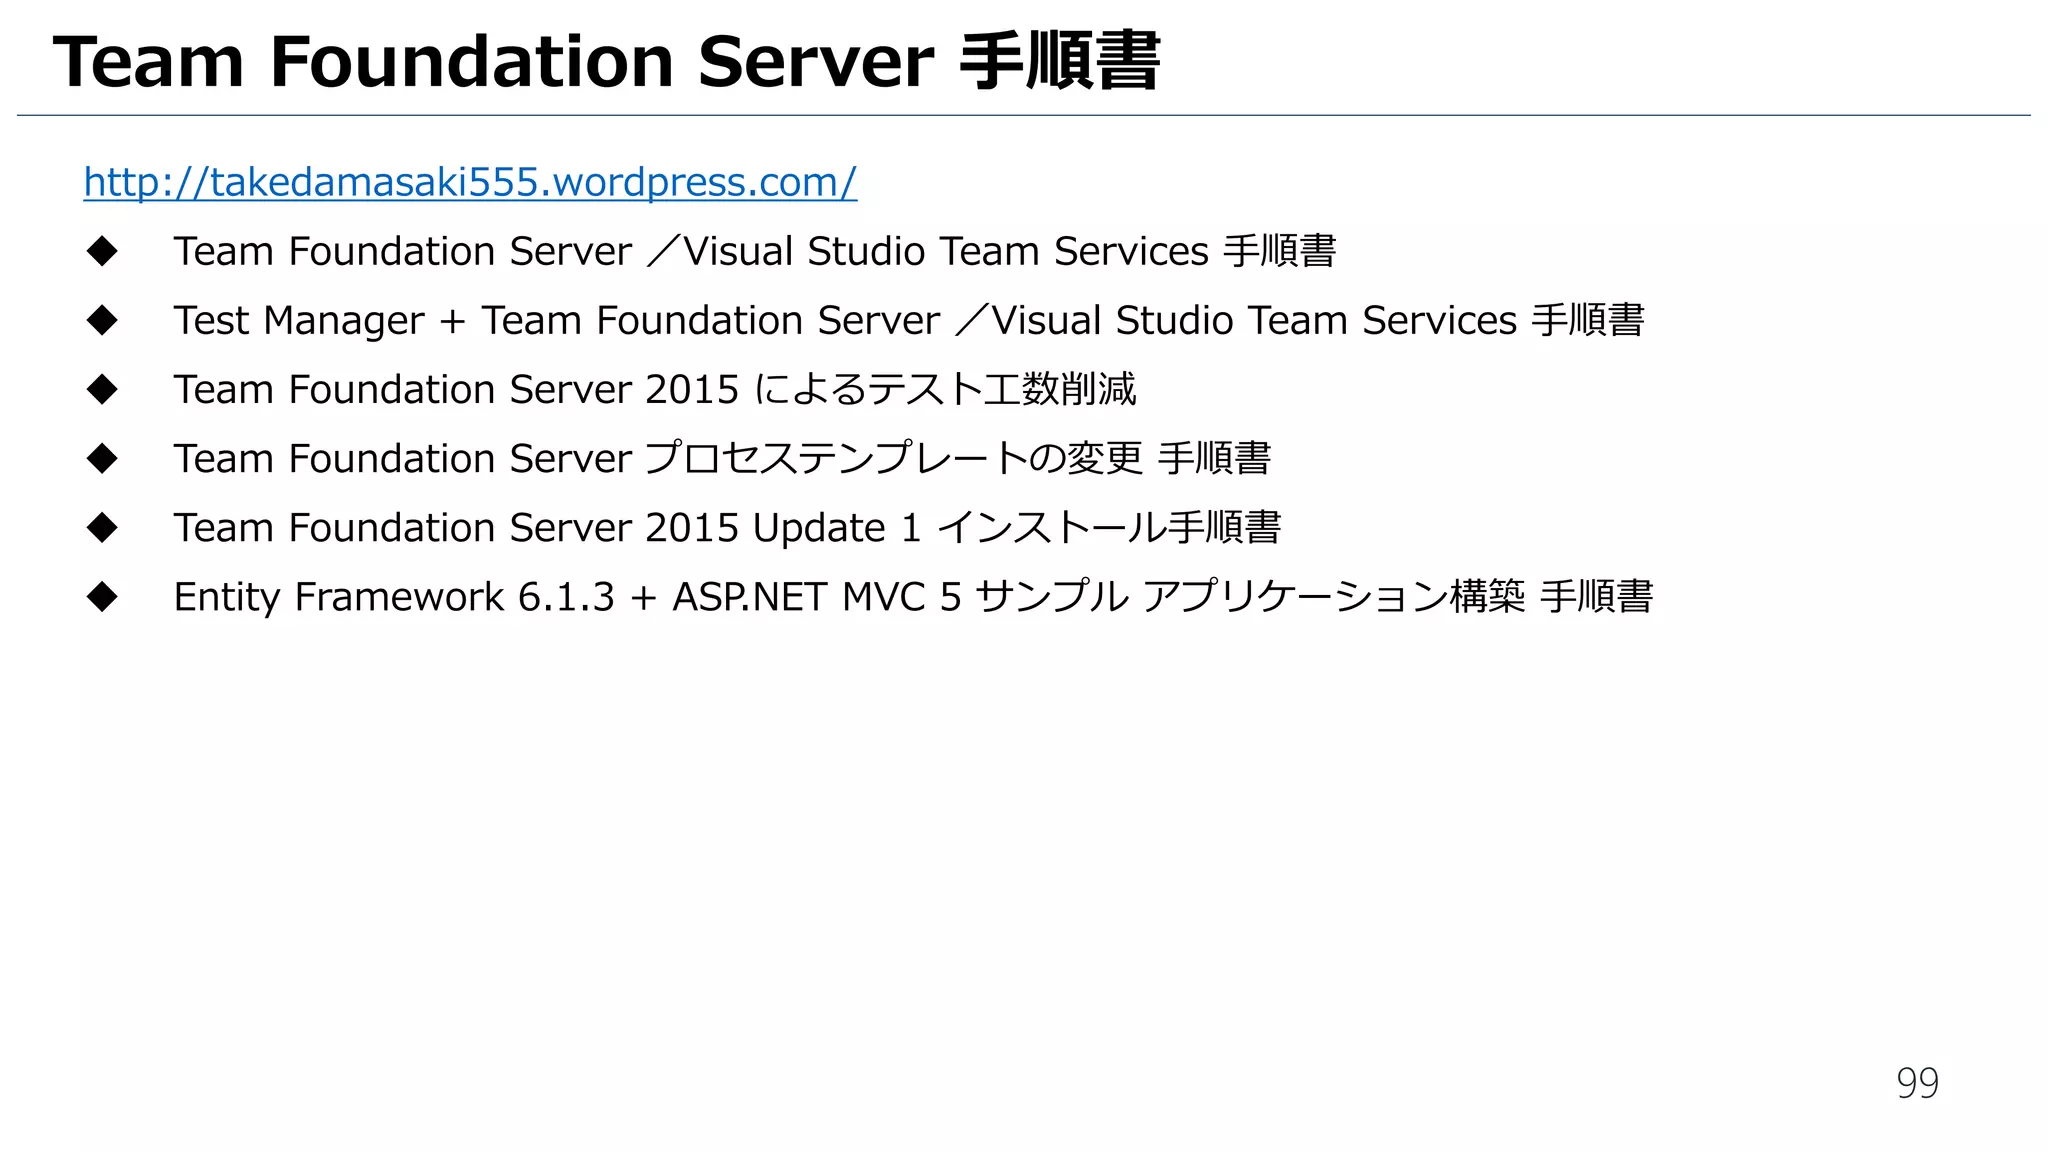Image resolution: width=2048 pixels, height=1152 pixels.
Task: Select line 'Team Foundation Server 2015 Update 1 インストール手順書'
Action: (727, 527)
